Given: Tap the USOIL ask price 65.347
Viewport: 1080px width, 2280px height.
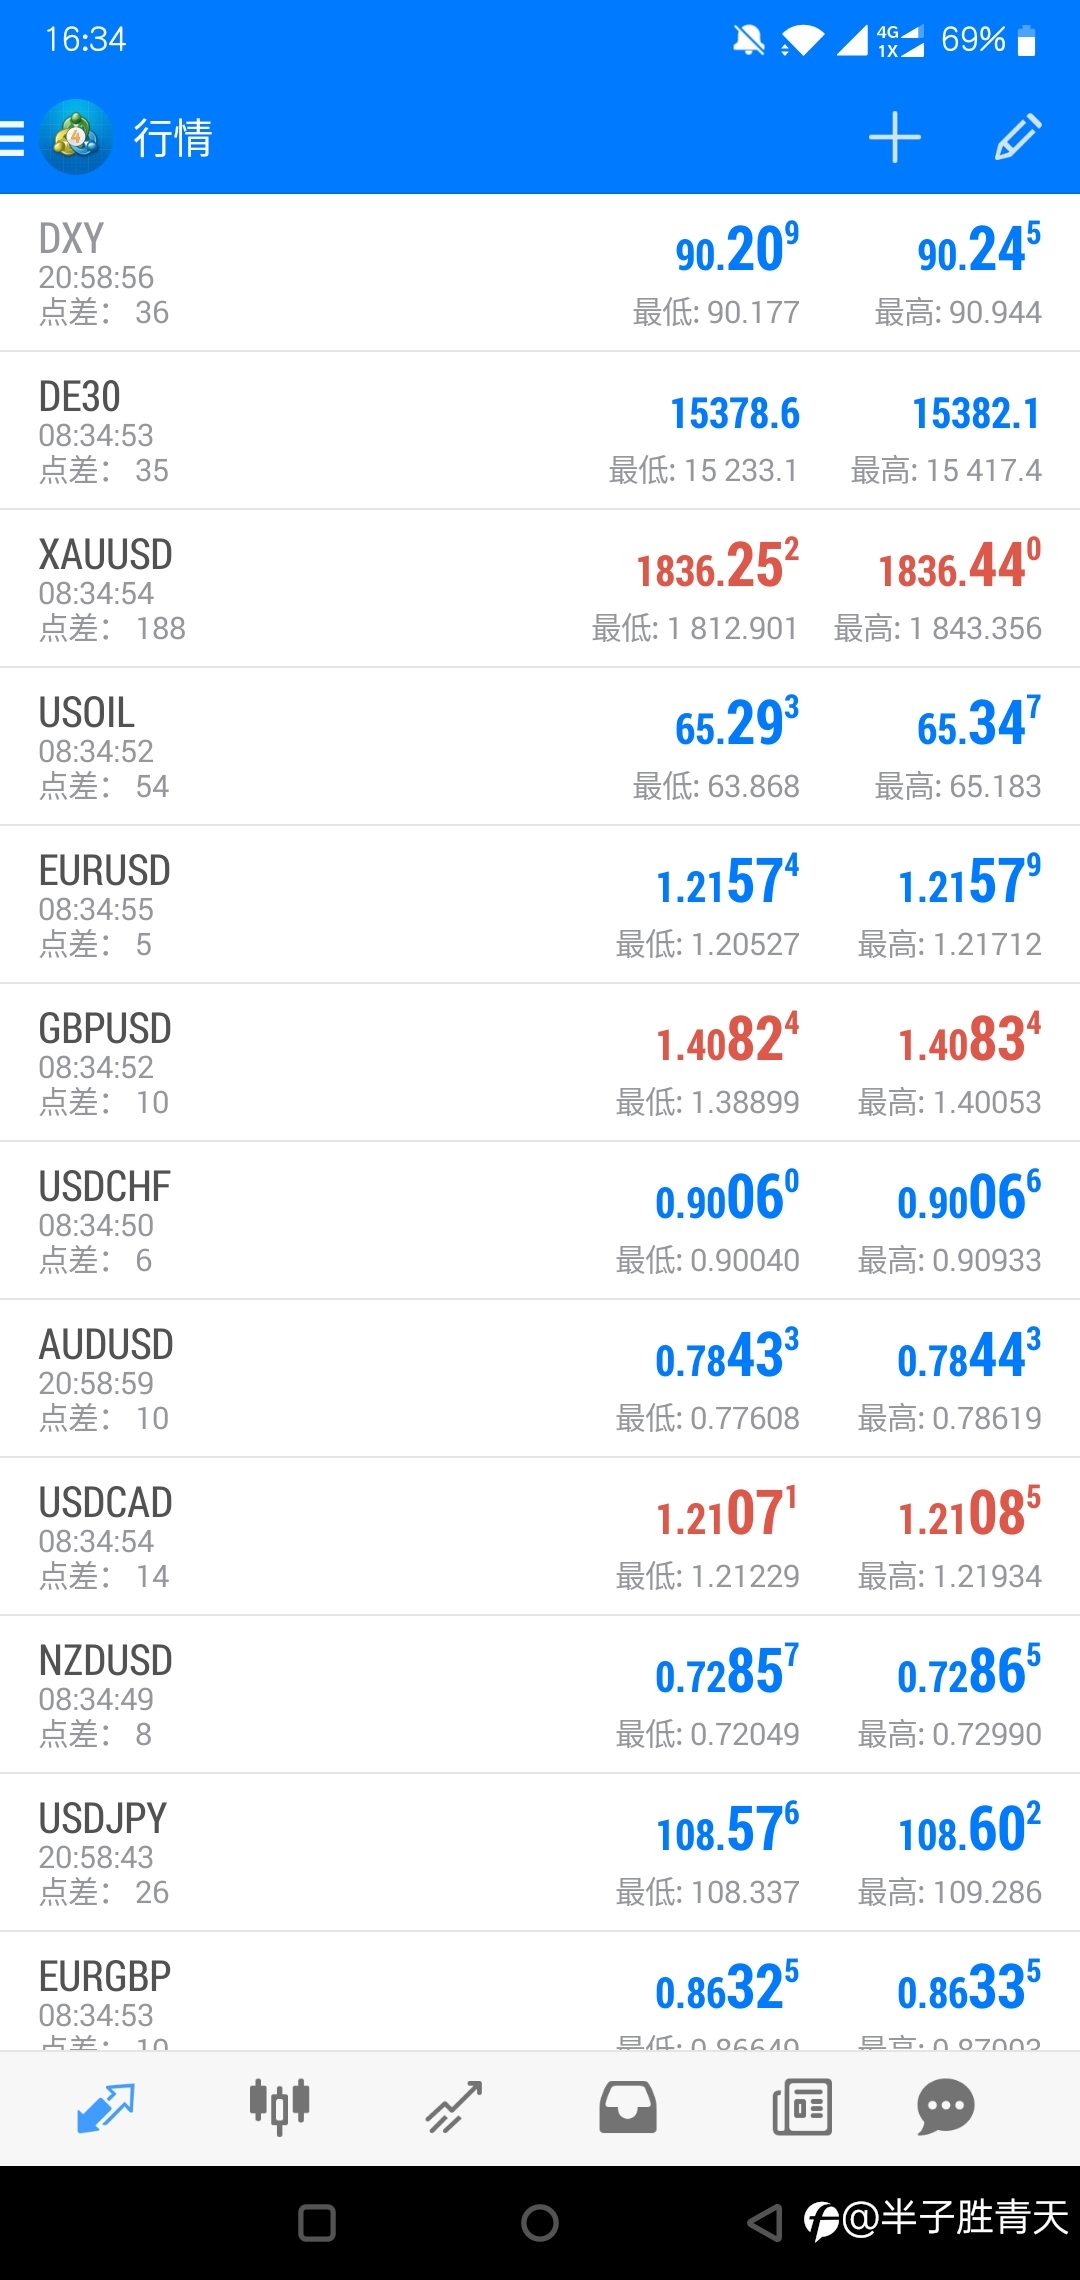Looking at the screenshot, I should click(x=979, y=722).
